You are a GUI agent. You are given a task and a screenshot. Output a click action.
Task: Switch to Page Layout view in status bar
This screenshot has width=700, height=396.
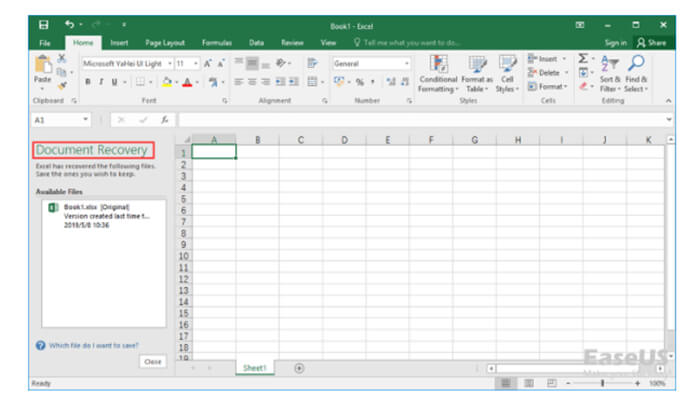pos(529,383)
